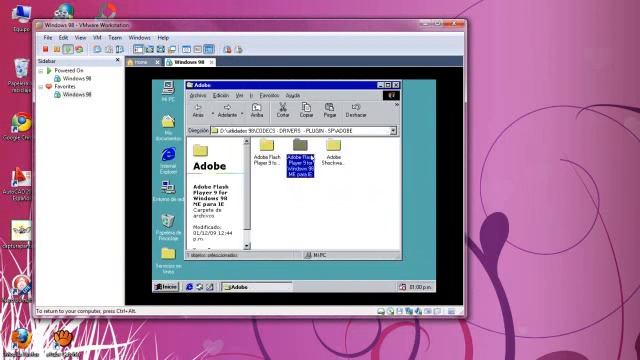Click the Pegar toolbar button

(329, 111)
